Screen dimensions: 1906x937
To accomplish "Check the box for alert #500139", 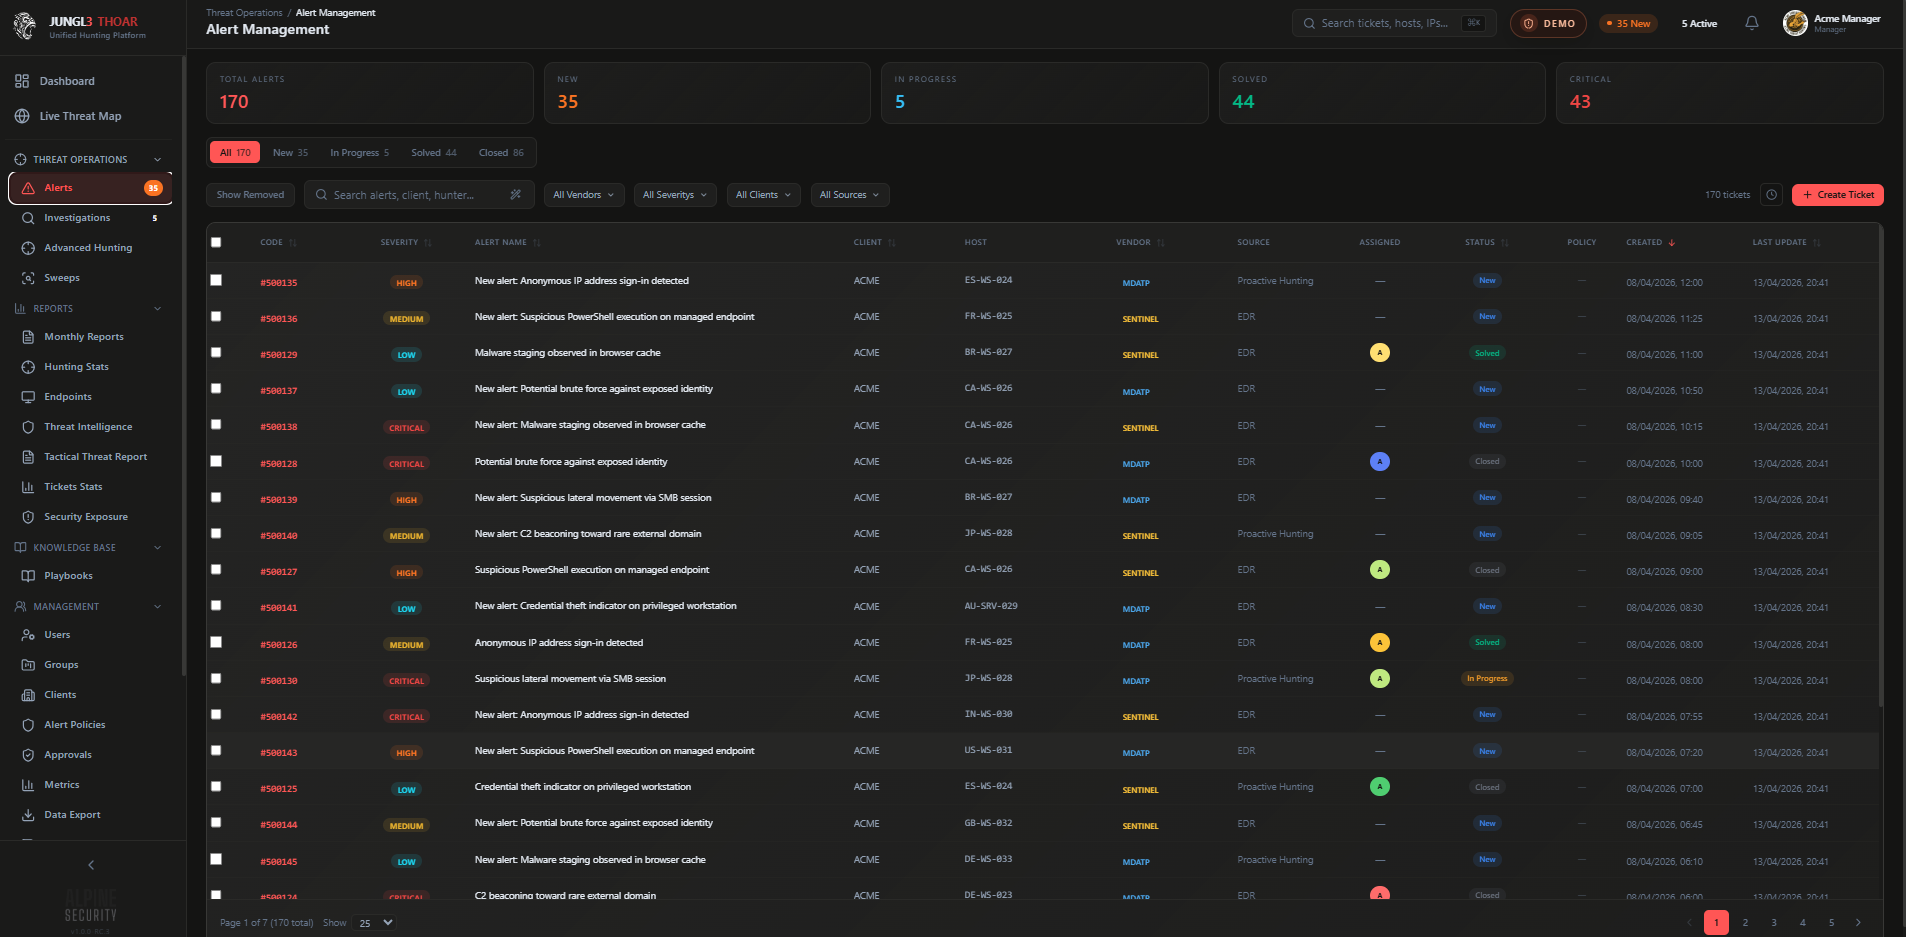I will pos(216,497).
